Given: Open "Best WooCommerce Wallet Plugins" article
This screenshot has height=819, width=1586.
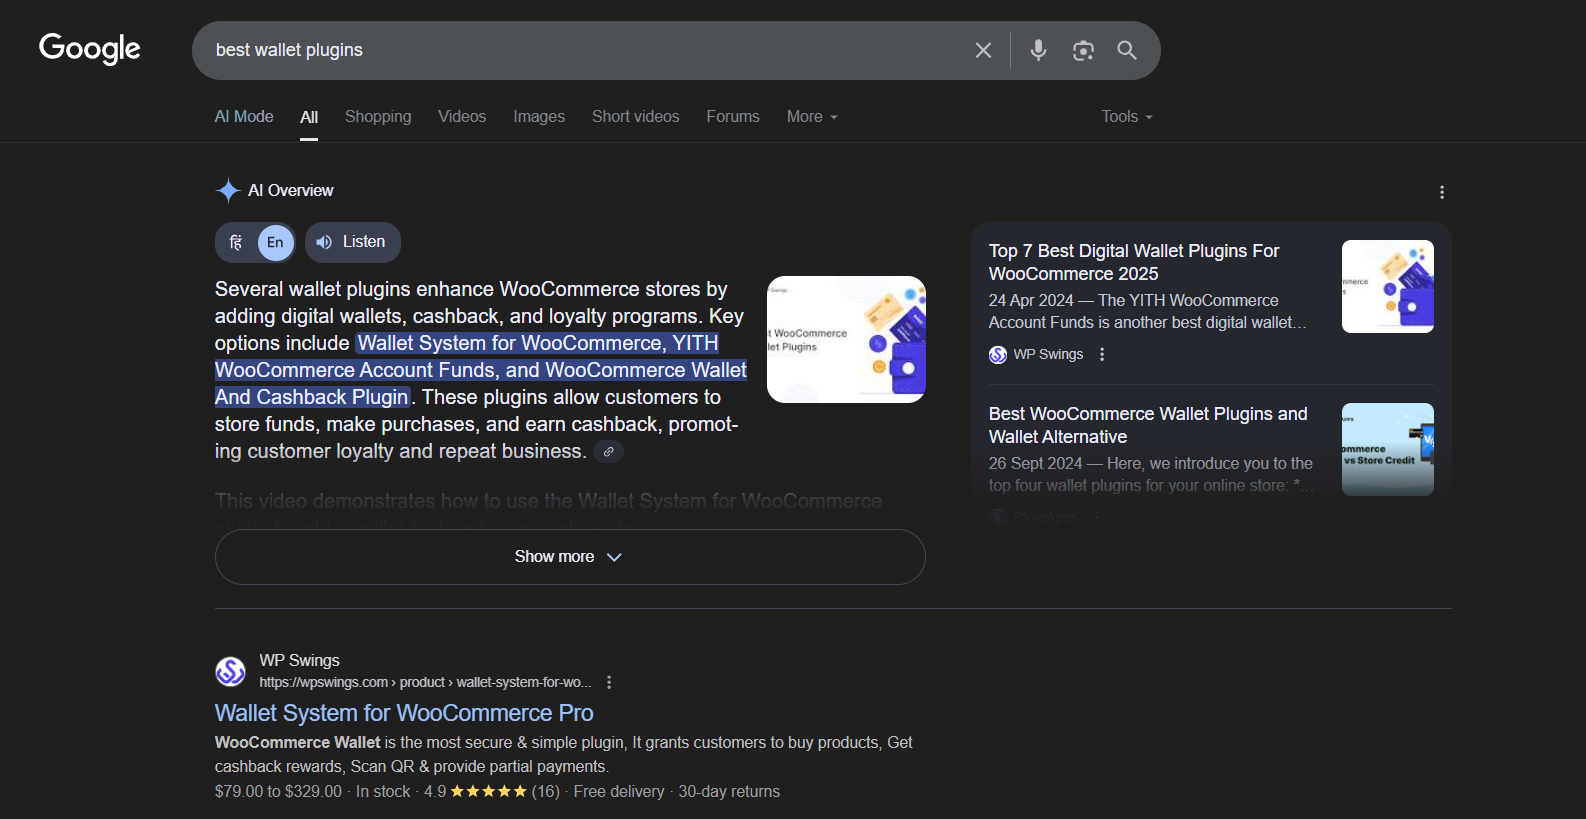Looking at the screenshot, I should click(x=1148, y=425).
